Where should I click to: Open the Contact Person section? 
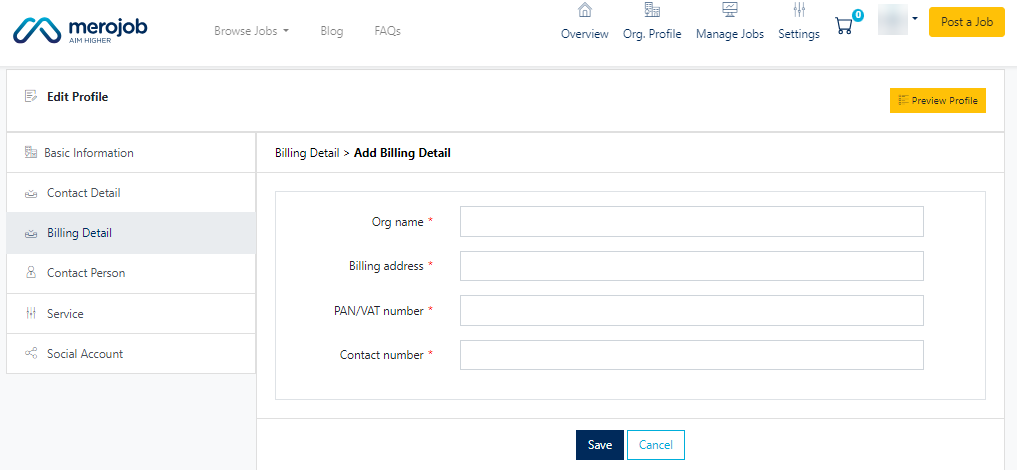click(86, 273)
